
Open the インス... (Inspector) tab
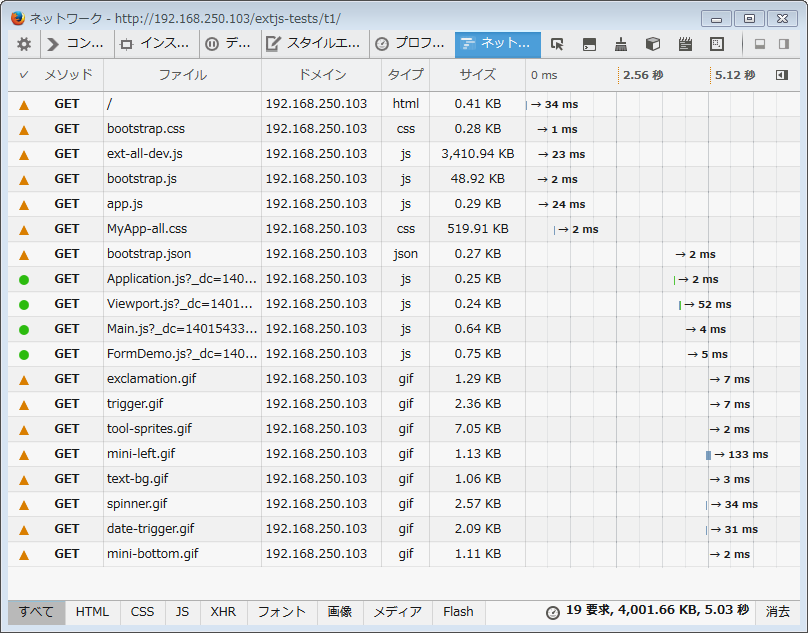[156, 44]
